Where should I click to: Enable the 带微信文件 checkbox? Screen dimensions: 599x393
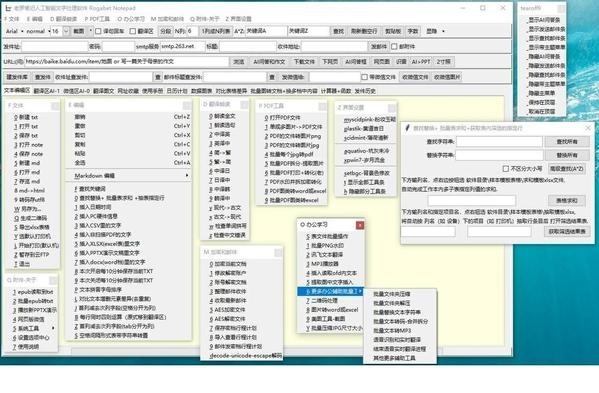364,77
